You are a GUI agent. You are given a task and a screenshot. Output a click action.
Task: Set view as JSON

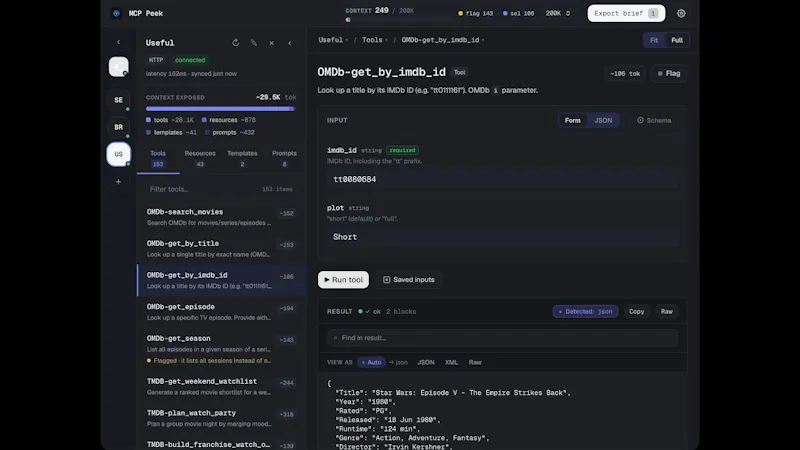click(x=426, y=362)
